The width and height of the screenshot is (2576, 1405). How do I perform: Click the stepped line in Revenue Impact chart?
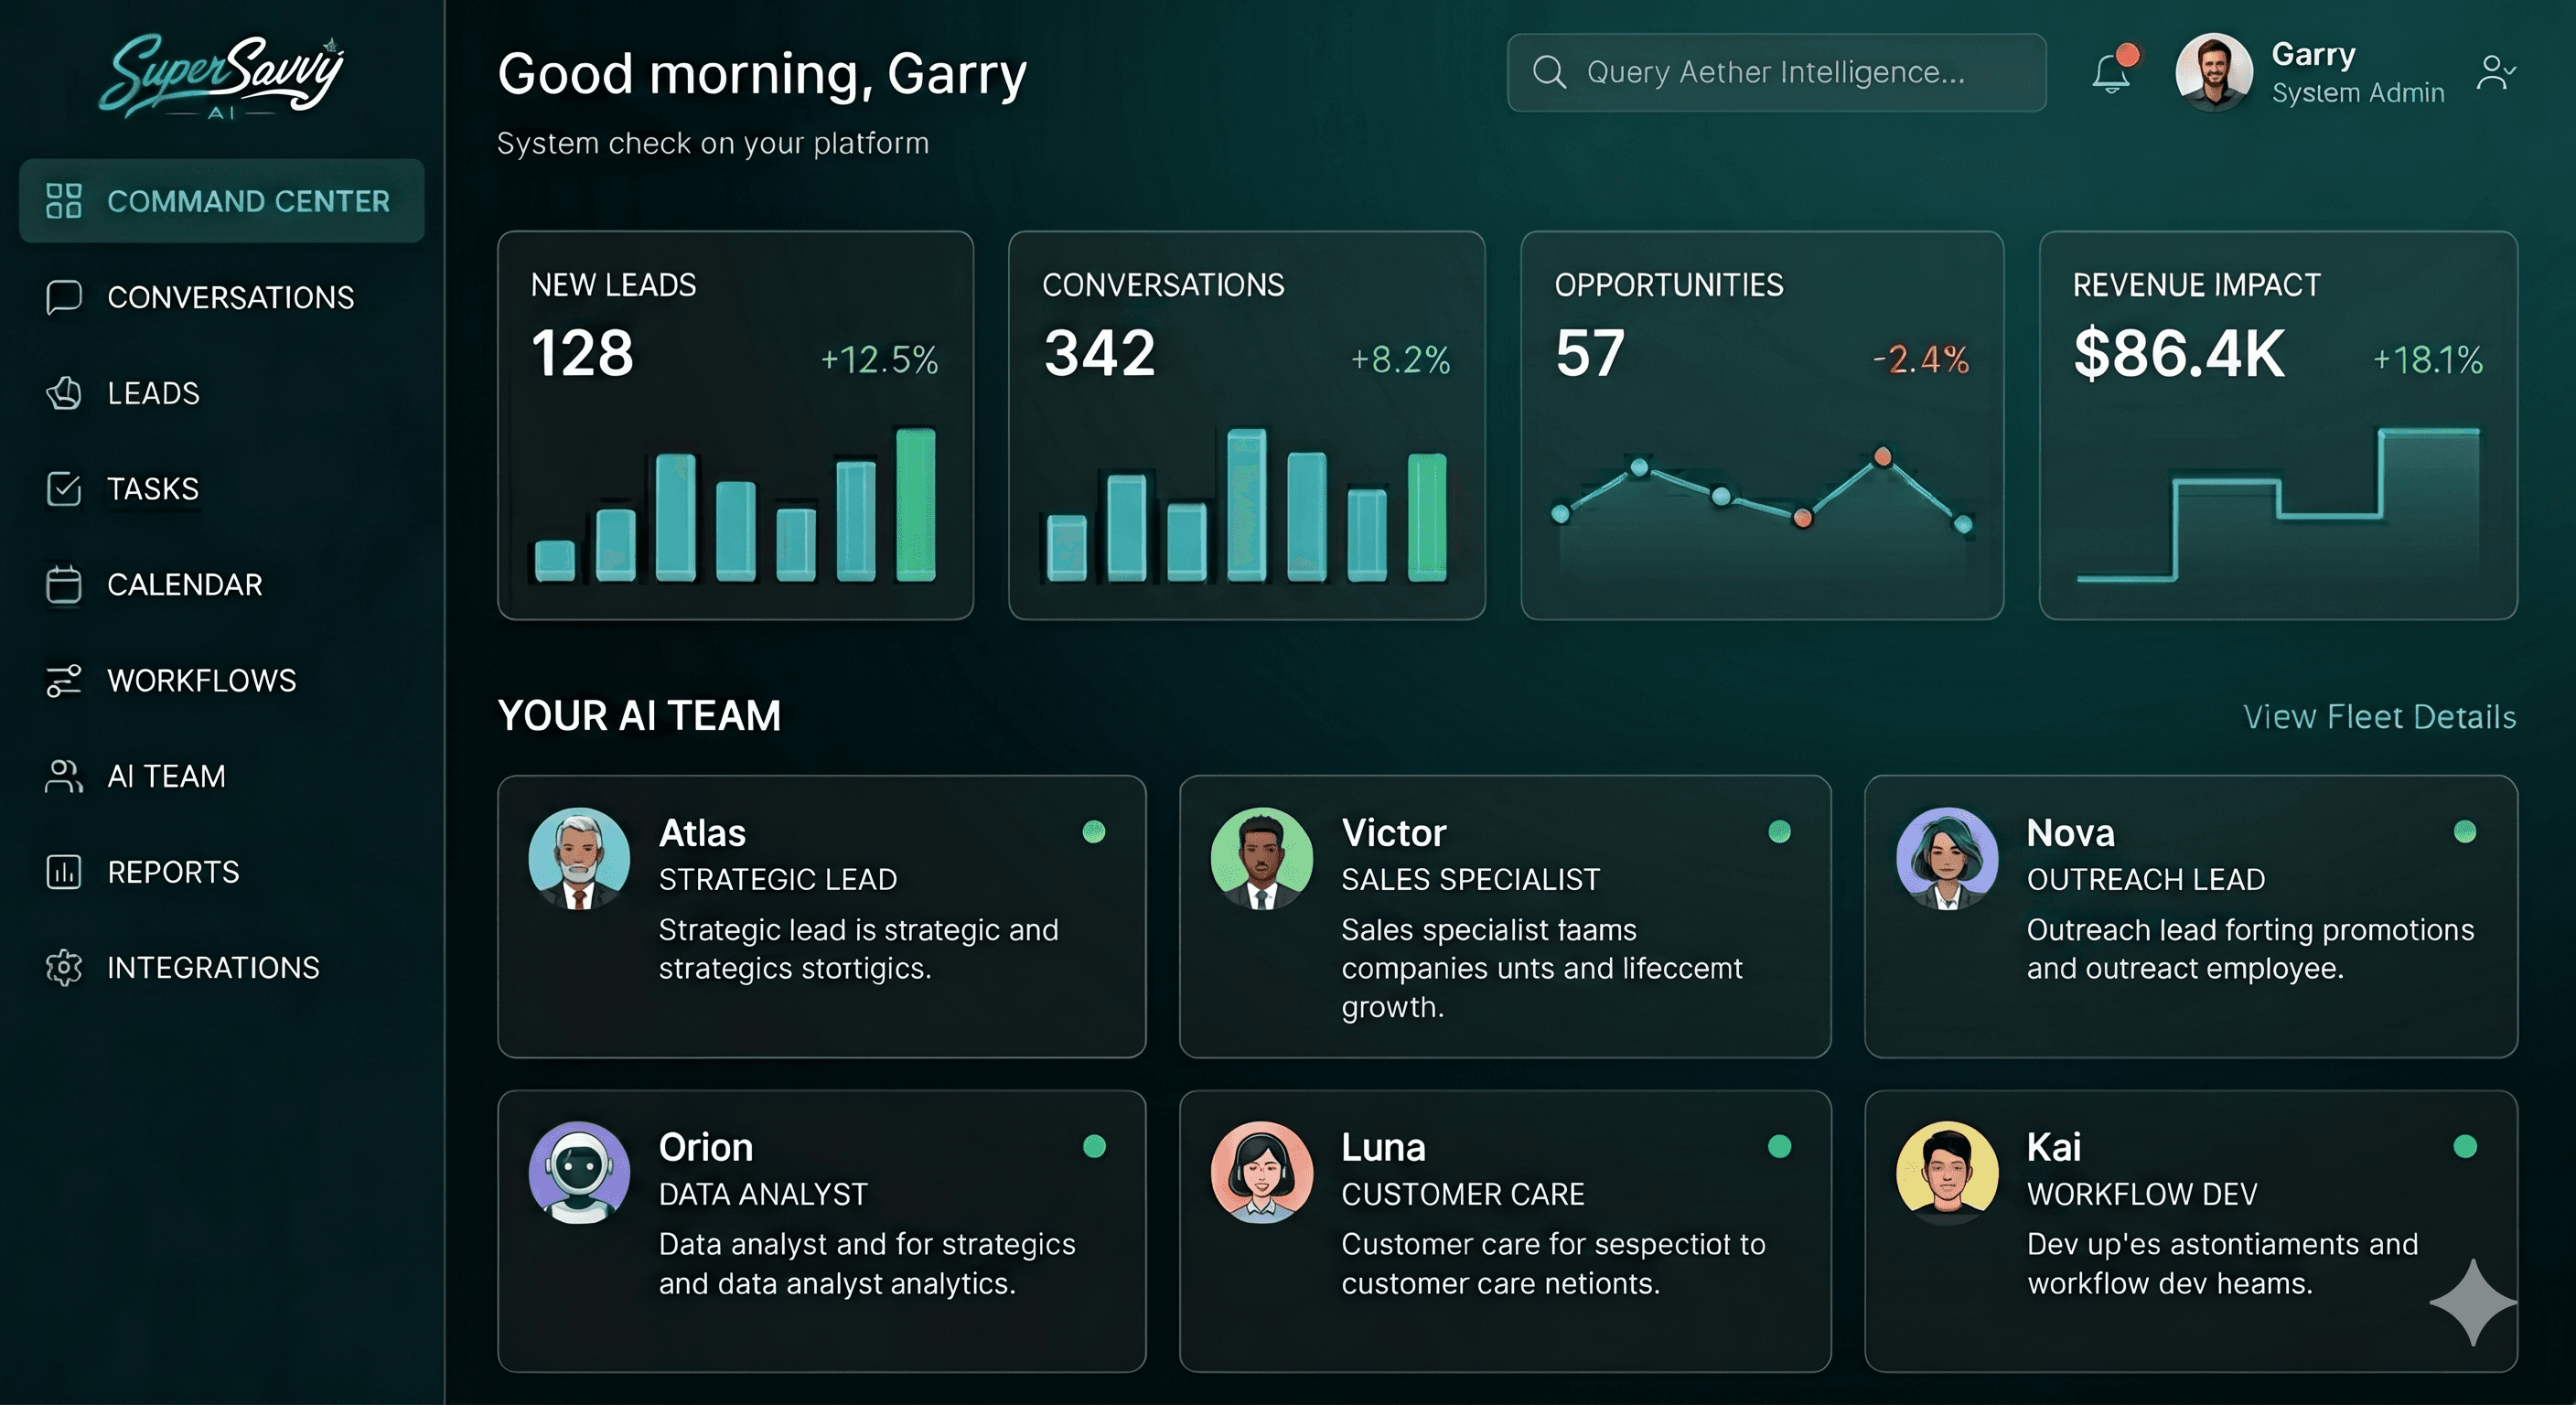2278,505
